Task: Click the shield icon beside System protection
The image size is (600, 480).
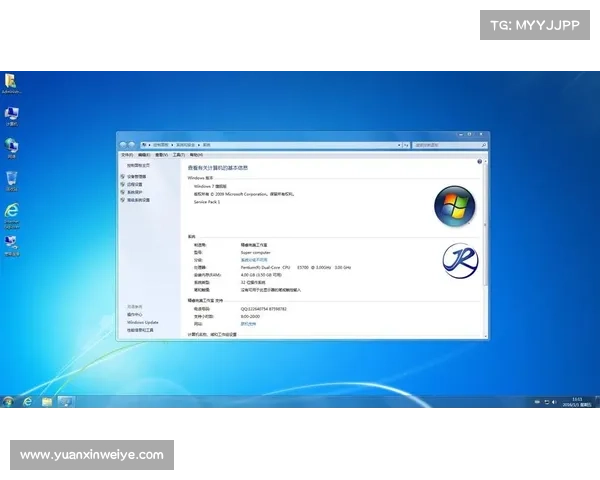Action: (x=122, y=192)
